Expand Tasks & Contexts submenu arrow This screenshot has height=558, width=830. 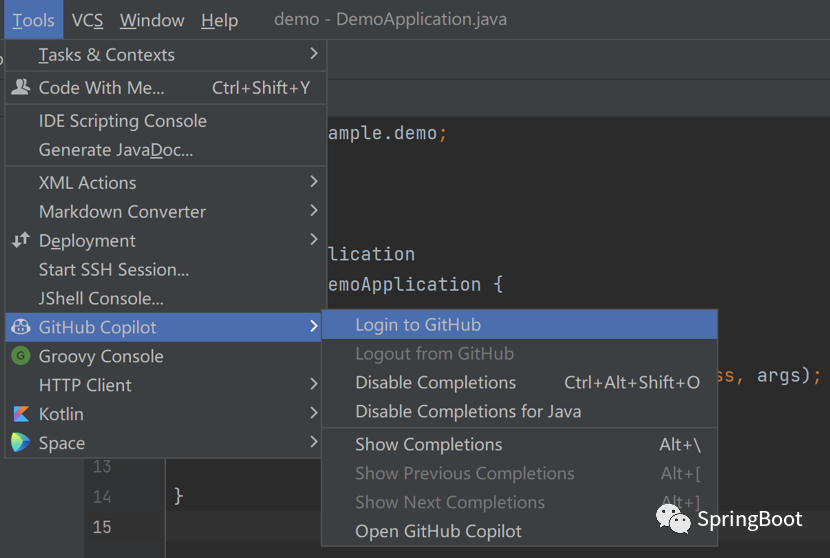[x=313, y=53]
